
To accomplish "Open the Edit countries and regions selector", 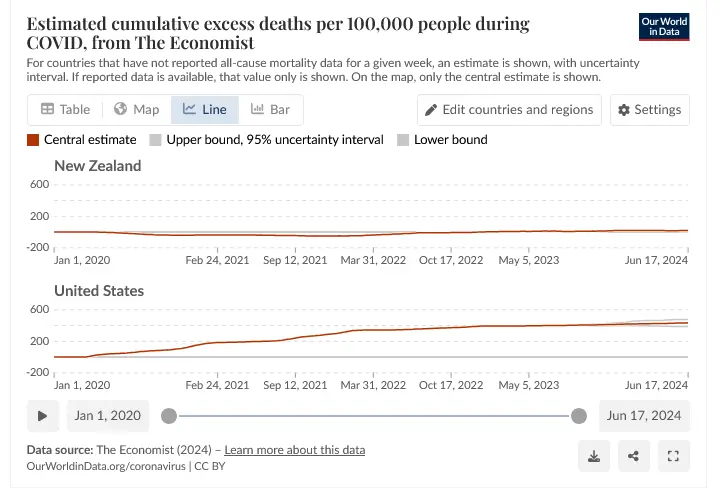I will tap(510, 110).
